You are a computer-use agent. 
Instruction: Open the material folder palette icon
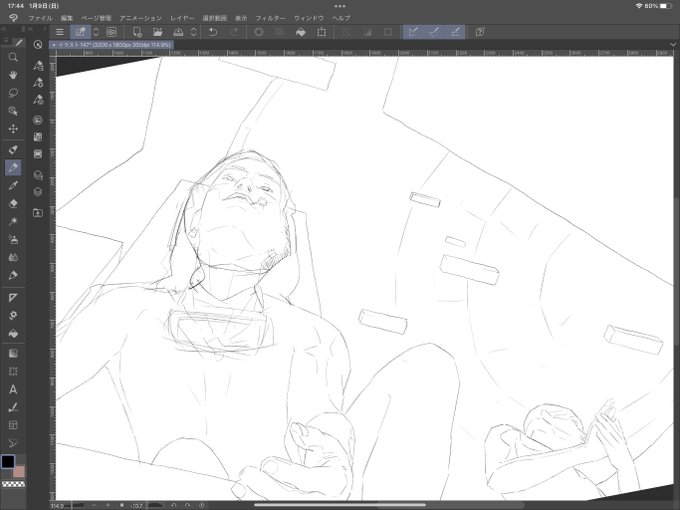[x=38, y=212]
